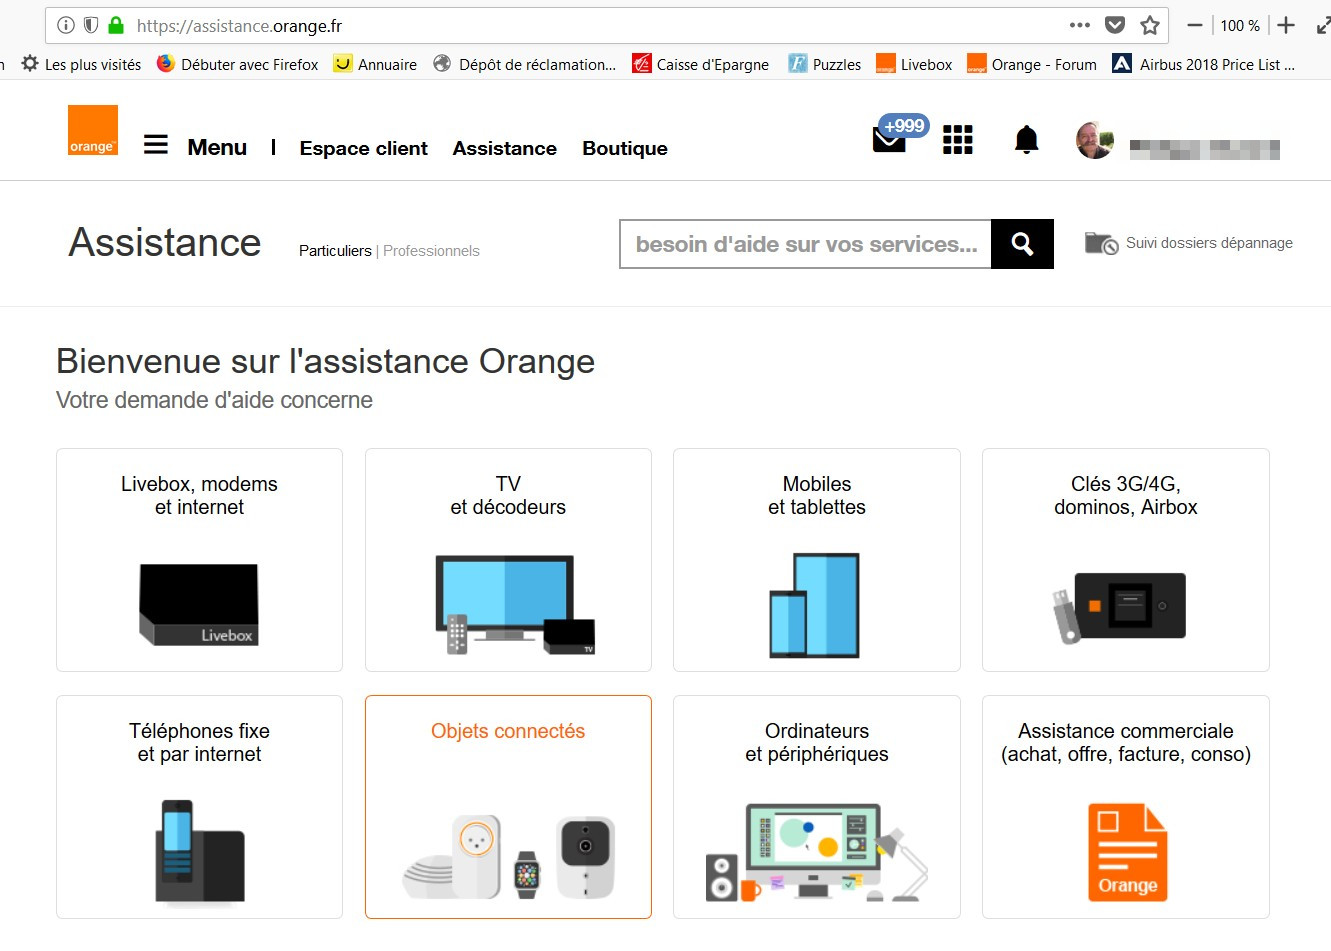Show notifications via bell icon

click(x=1026, y=140)
